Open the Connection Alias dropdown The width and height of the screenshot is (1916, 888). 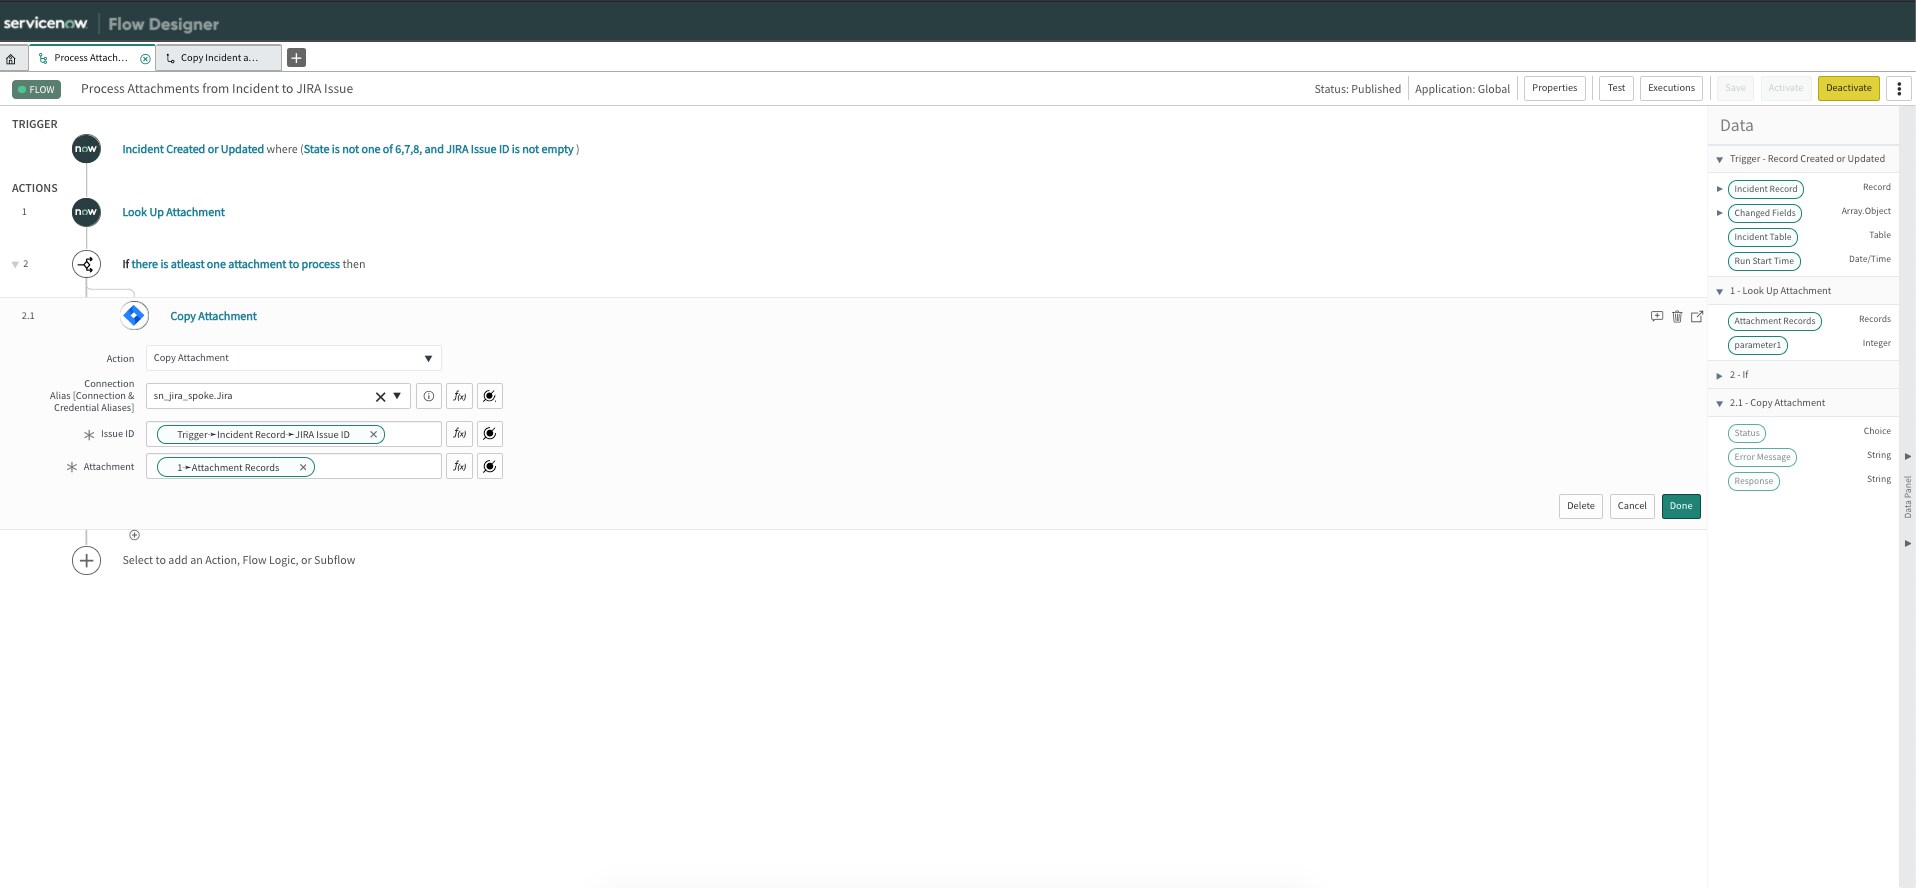[397, 396]
